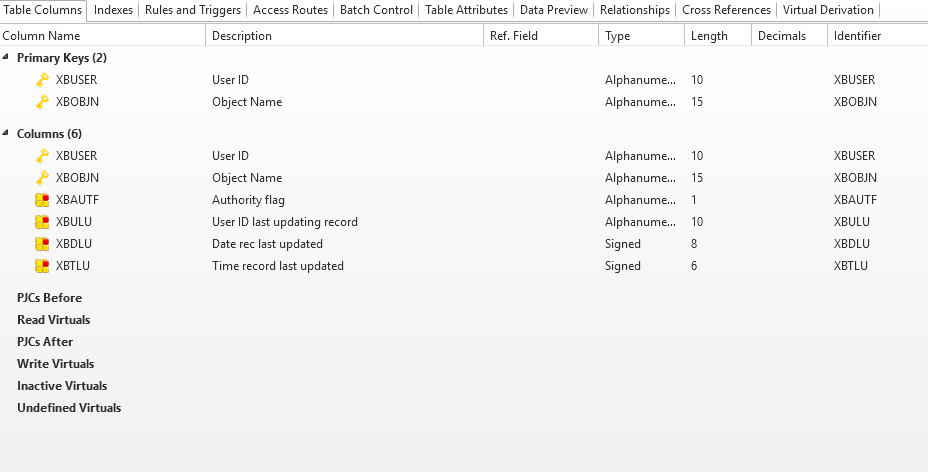Click the XBDLU column icon
This screenshot has width=928, height=472.
[x=42, y=244]
